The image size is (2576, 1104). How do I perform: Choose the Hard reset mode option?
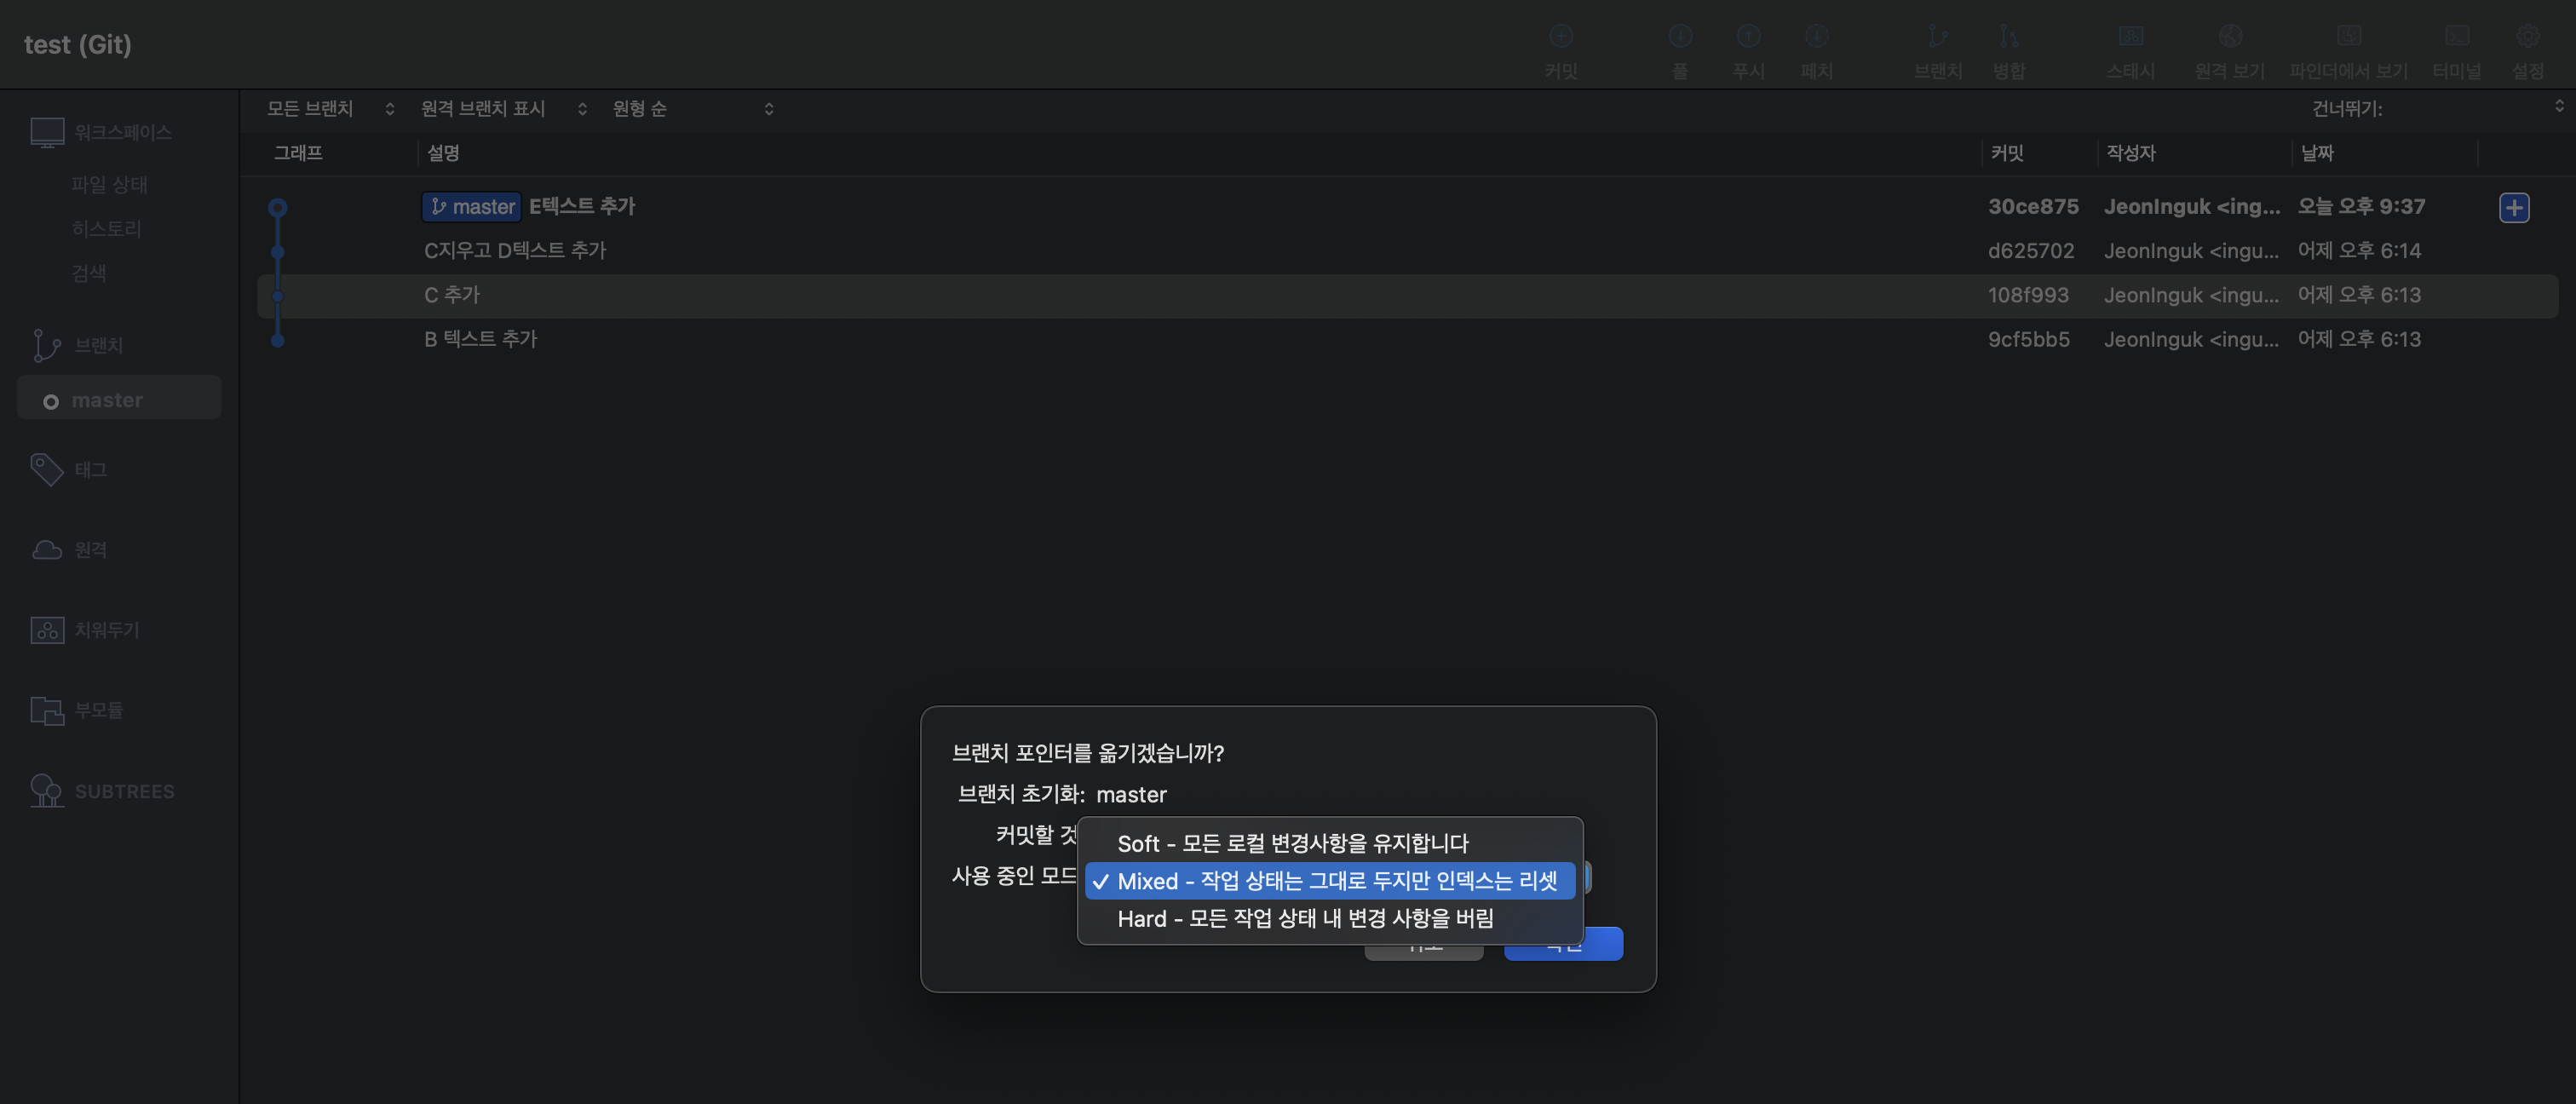[x=1305, y=918]
